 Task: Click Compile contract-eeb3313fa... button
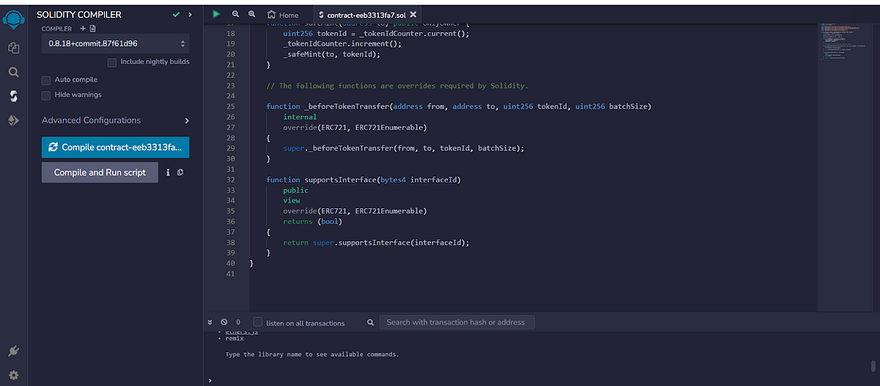click(116, 147)
